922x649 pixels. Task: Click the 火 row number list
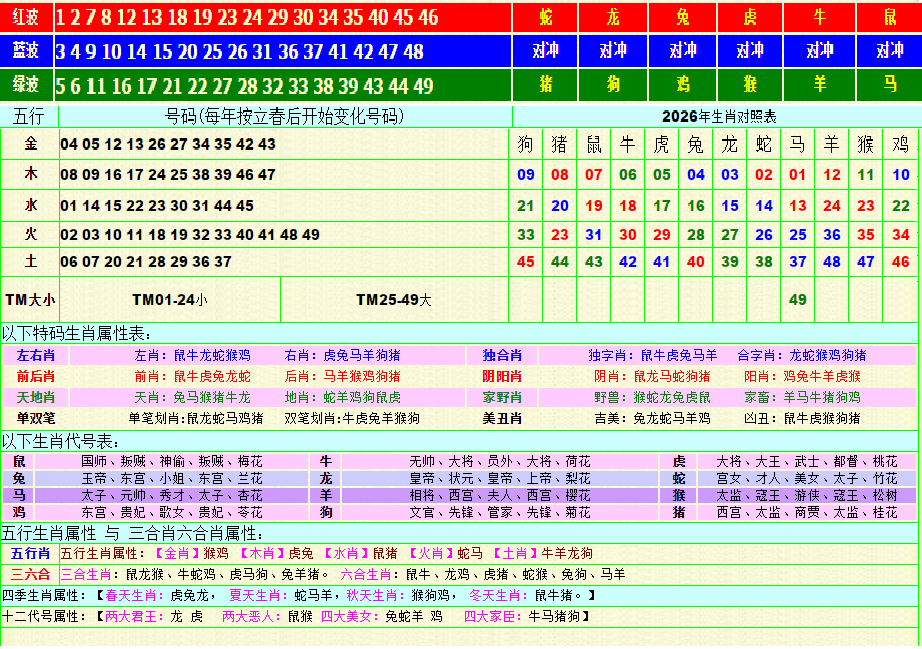tap(189, 235)
